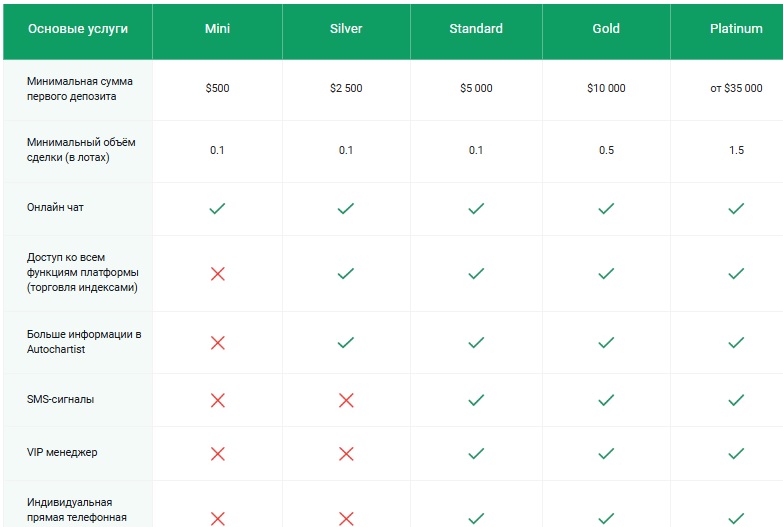Click the Mini online chat checkmark

coord(217,208)
